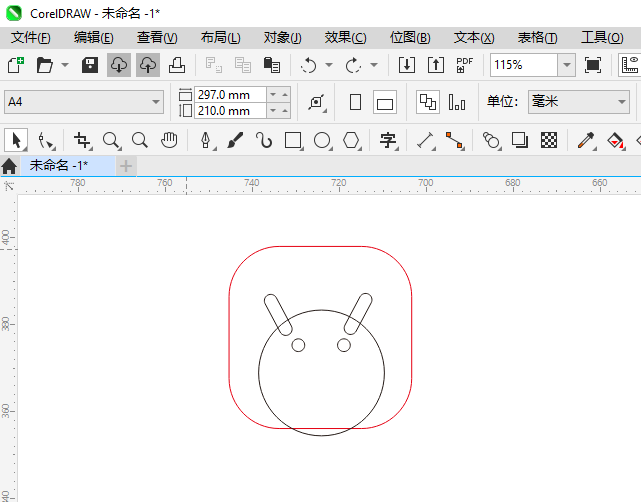Click the Open folder icon

(x=45, y=65)
